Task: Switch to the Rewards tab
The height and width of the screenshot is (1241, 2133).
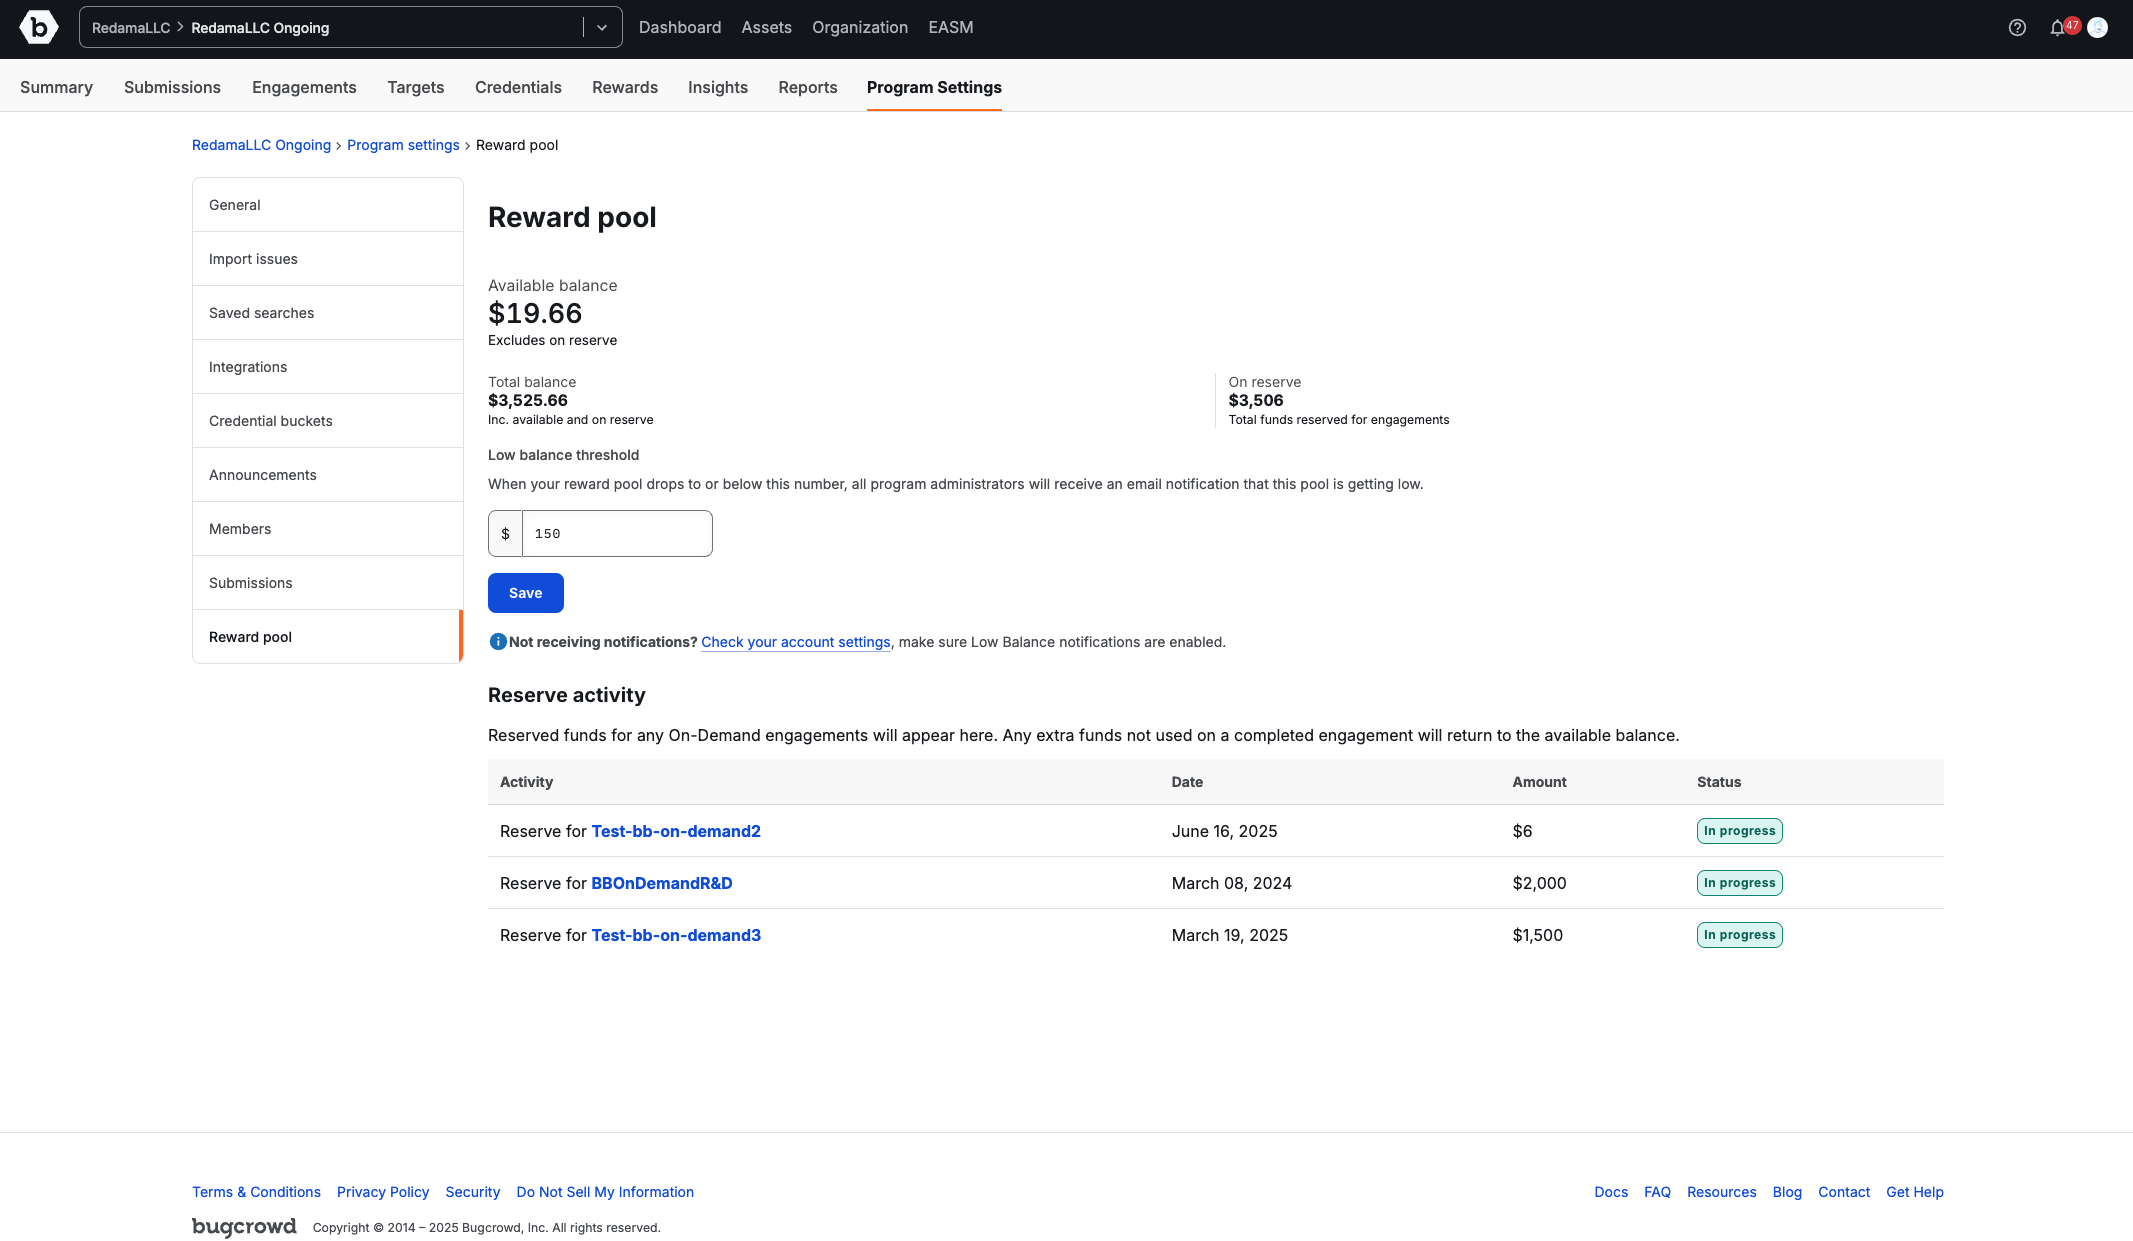Action: (x=625, y=87)
